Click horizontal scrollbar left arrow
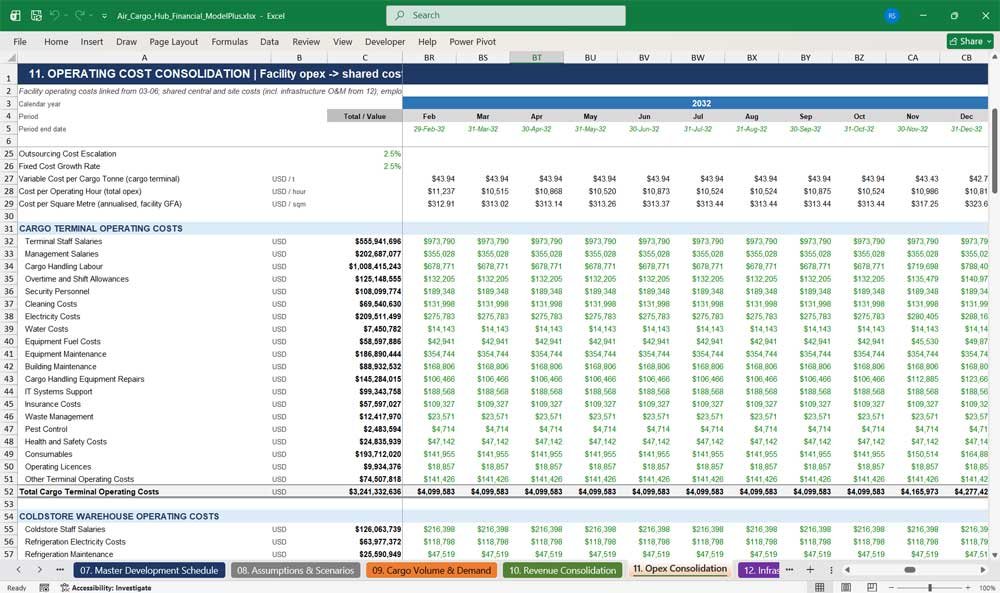Image resolution: width=1000 pixels, height=593 pixels. [847, 569]
